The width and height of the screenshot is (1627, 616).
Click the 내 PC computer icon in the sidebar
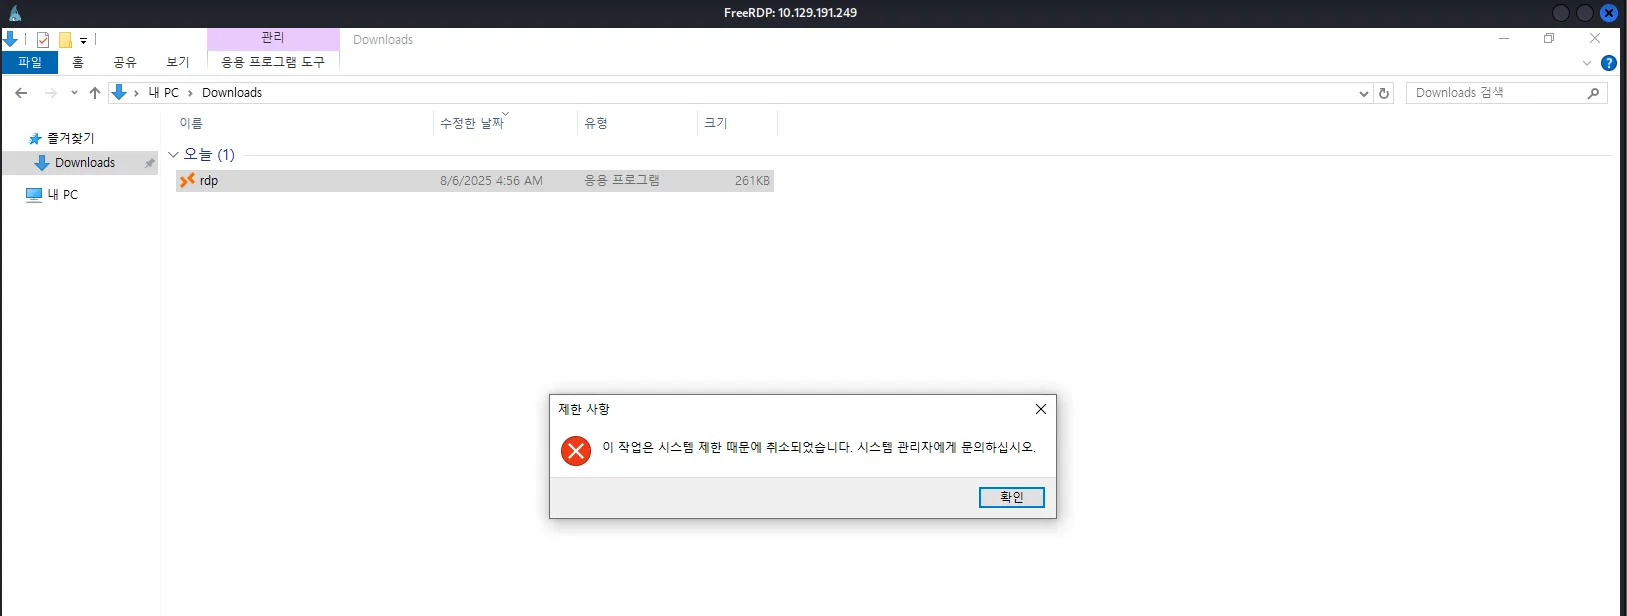point(34,195)
